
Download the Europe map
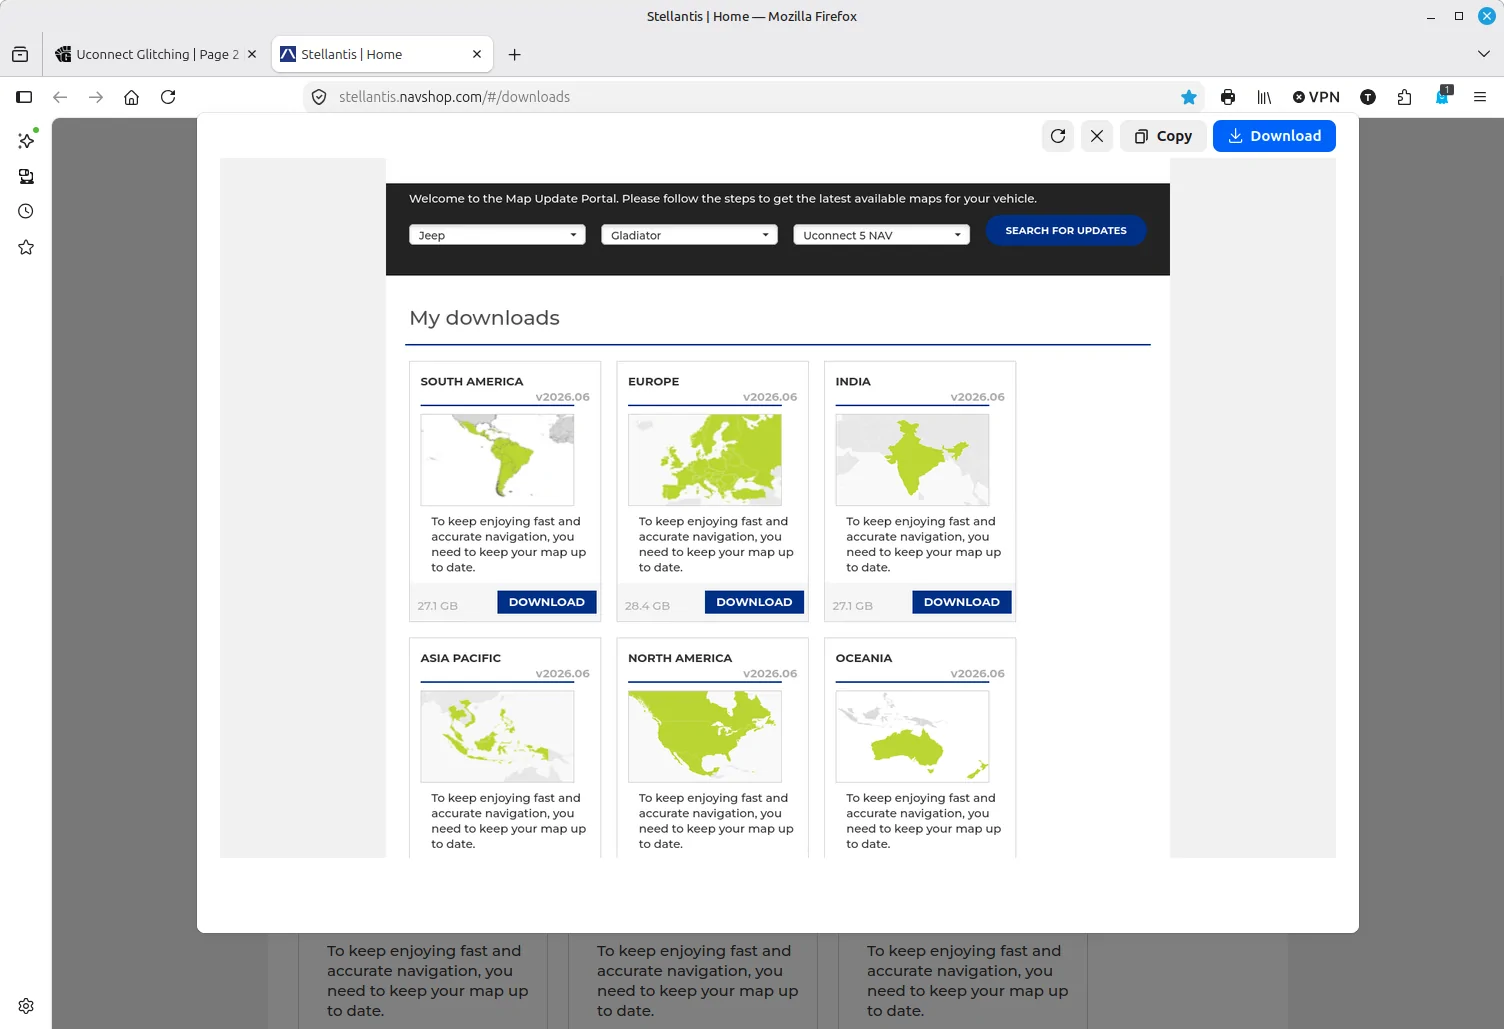(x=754, y=602)
